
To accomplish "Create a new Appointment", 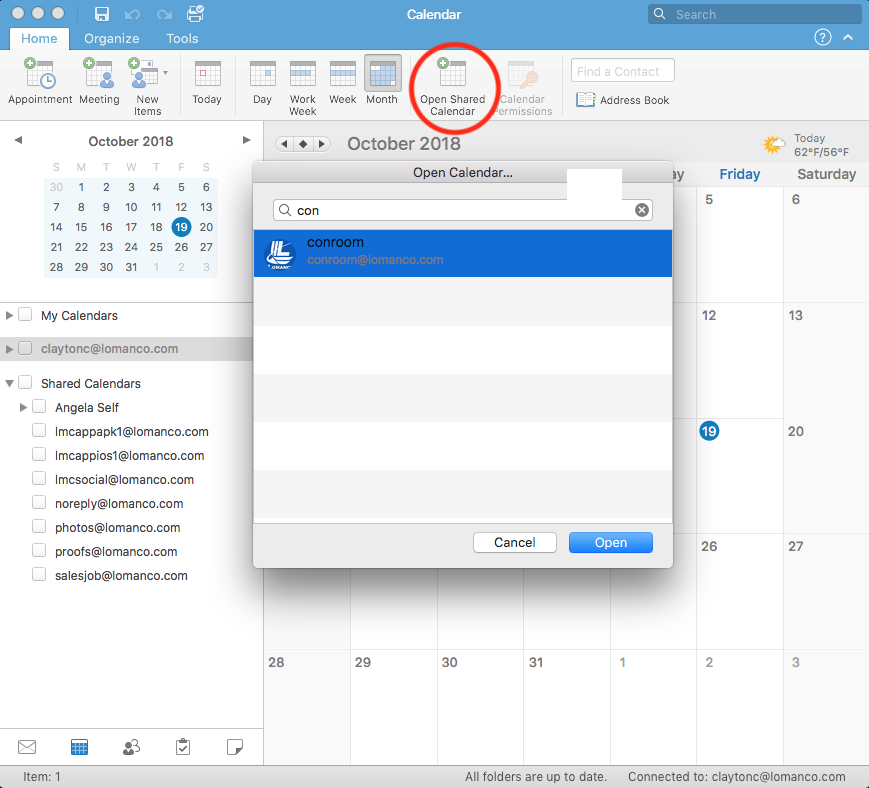I will 40,81.
